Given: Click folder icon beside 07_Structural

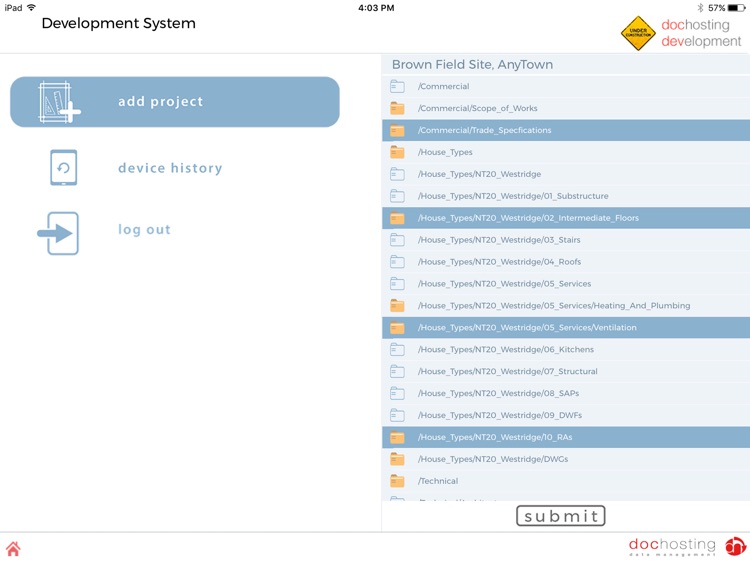Looking at the screenshot, I should (397, 372).
